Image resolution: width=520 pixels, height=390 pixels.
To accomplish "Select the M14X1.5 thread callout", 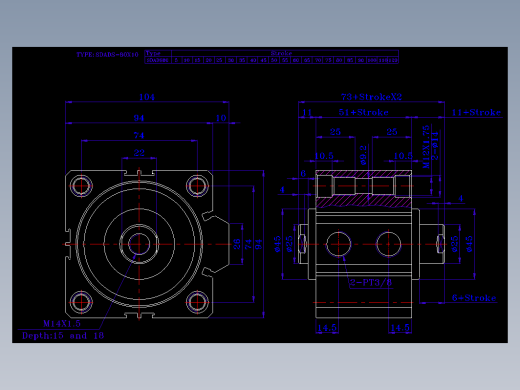I will click(62, 323).
